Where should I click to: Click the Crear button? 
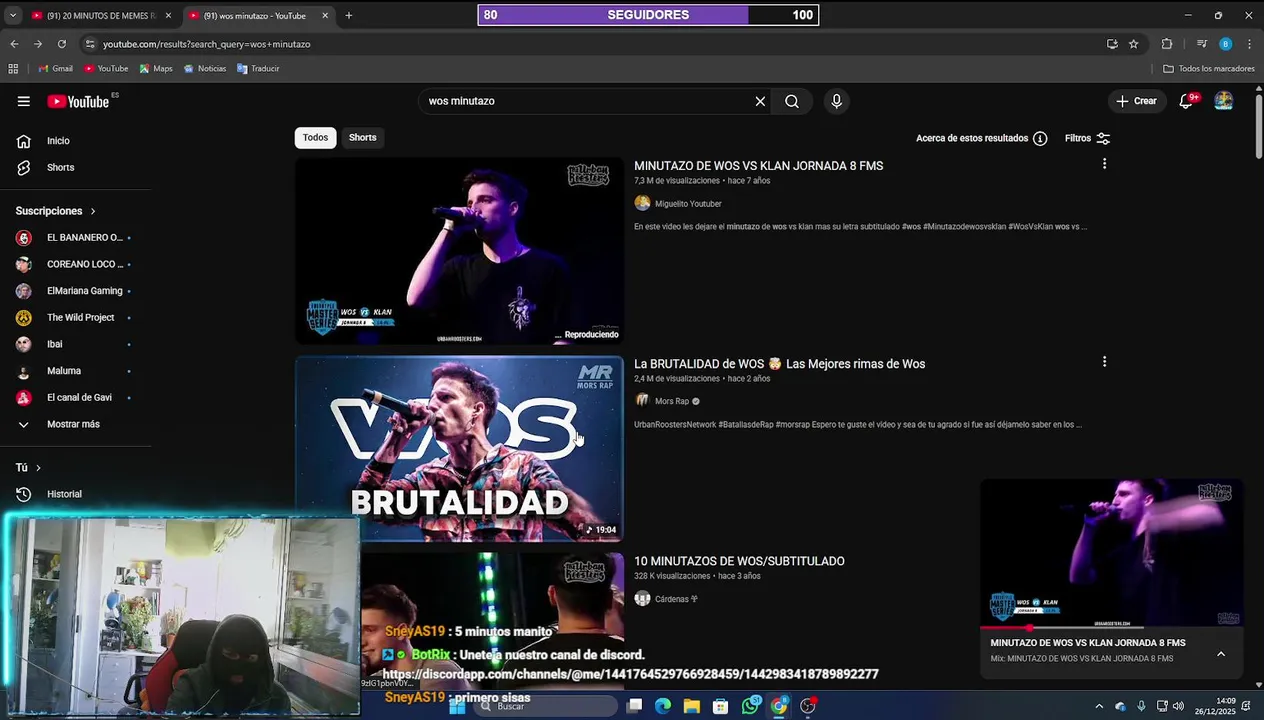(x=1137, y=101)
